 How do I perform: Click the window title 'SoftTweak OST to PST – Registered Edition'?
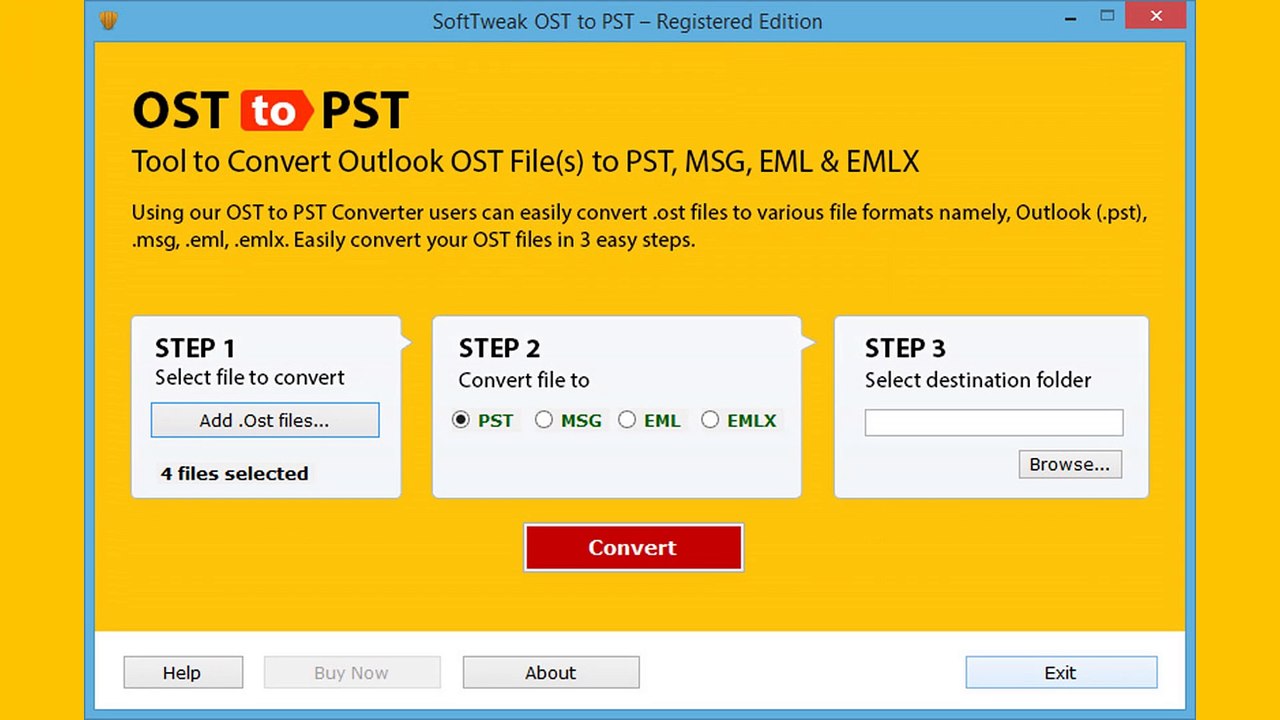coord(627,21)
